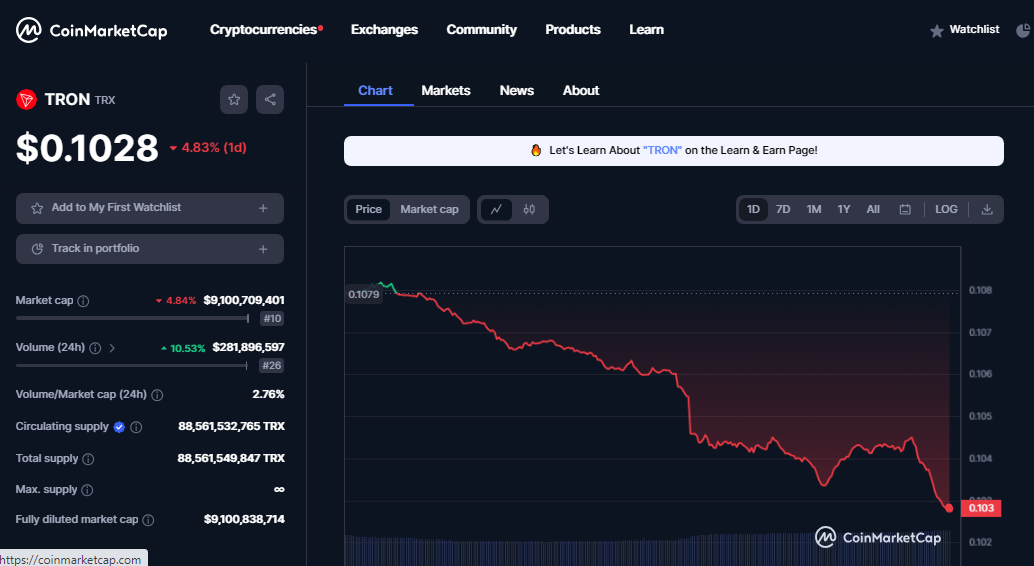Open Exchanges menu
The height and width of the screenshot is (566, 1034).
coord(384,30)
